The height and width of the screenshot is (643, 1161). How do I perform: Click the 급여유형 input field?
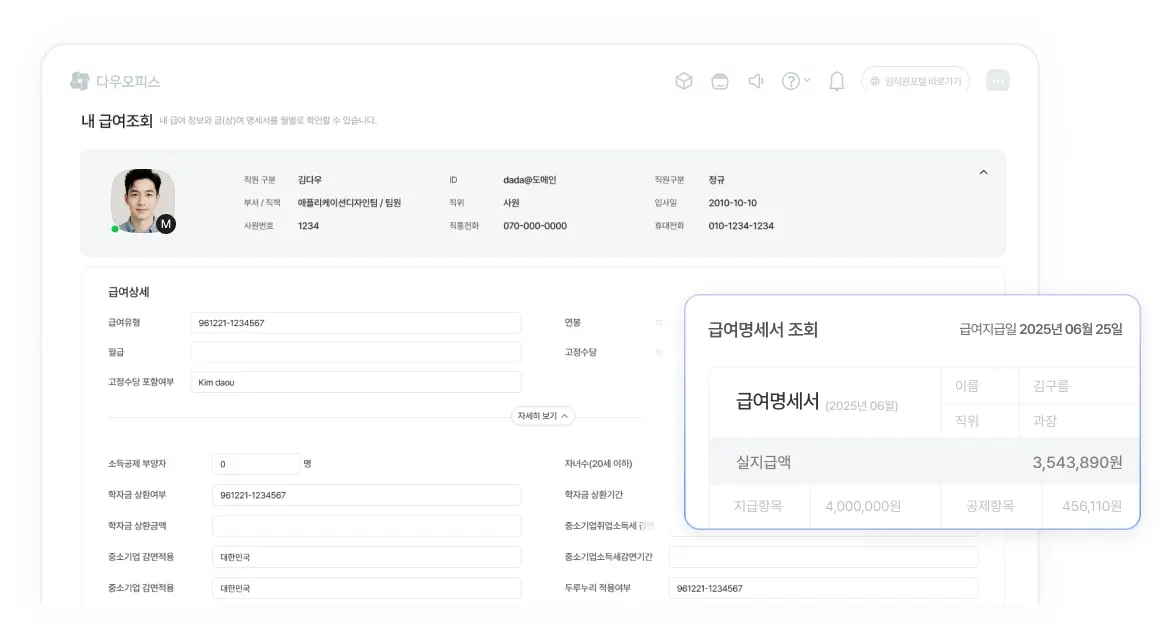coord(355,322)
